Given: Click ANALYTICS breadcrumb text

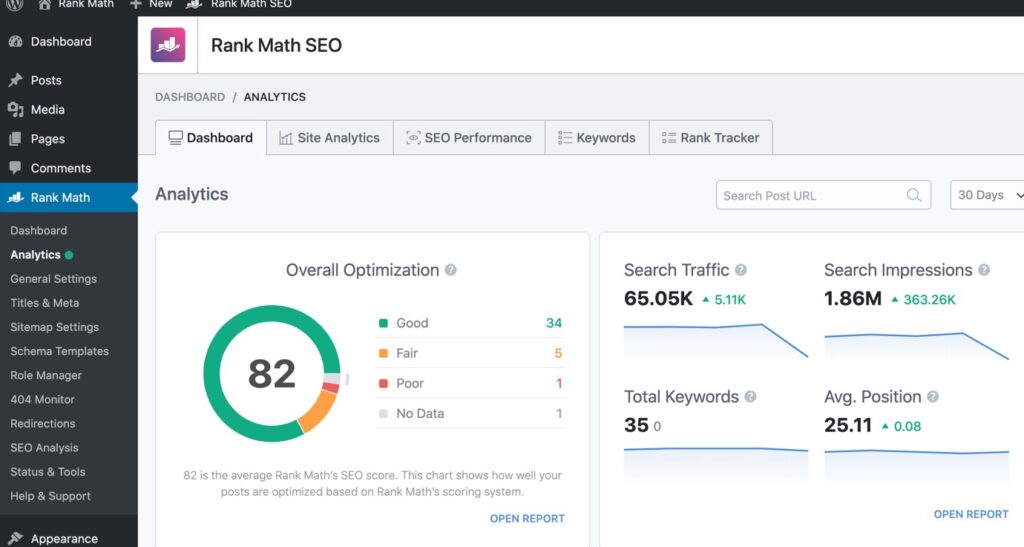Looking at the screenshot, I should coord(275,97).
